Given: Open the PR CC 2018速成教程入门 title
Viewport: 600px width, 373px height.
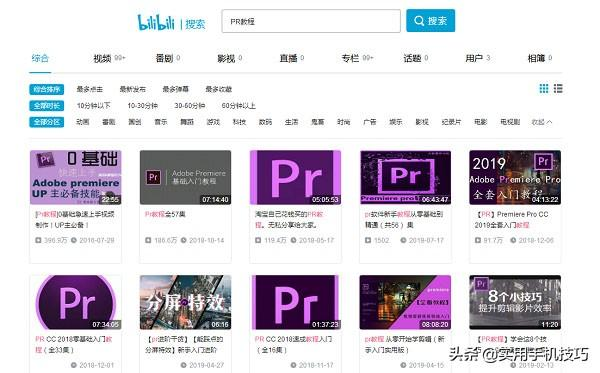Looking at the screenshot, I should click(293, 344).
